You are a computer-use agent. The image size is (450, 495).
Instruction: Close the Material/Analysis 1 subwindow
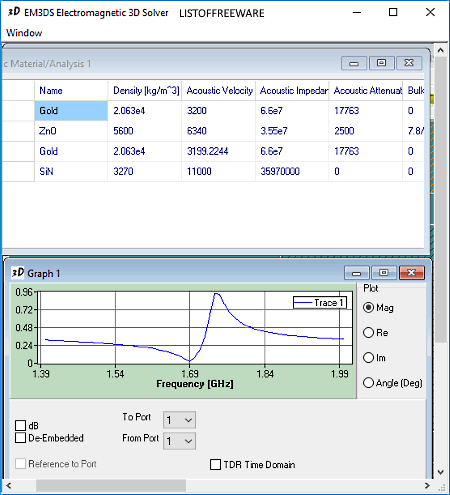(409, 63)
